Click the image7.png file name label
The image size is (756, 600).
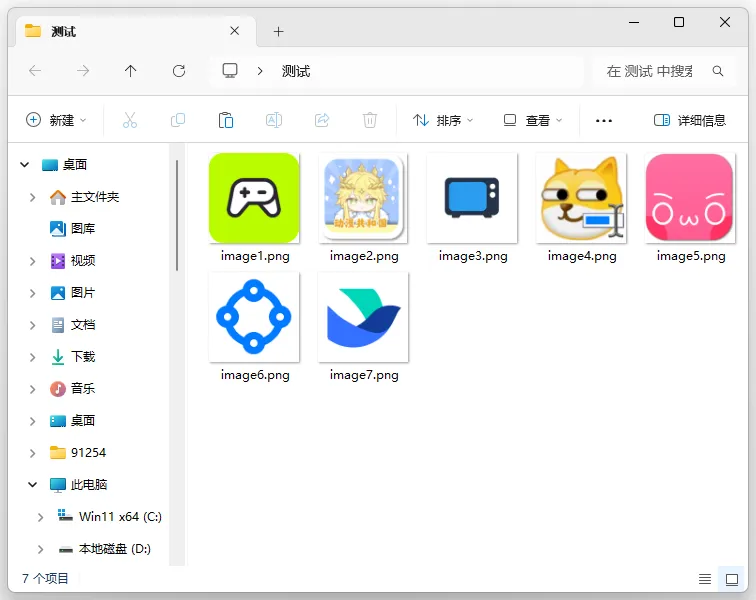click(x=364, y=375)
